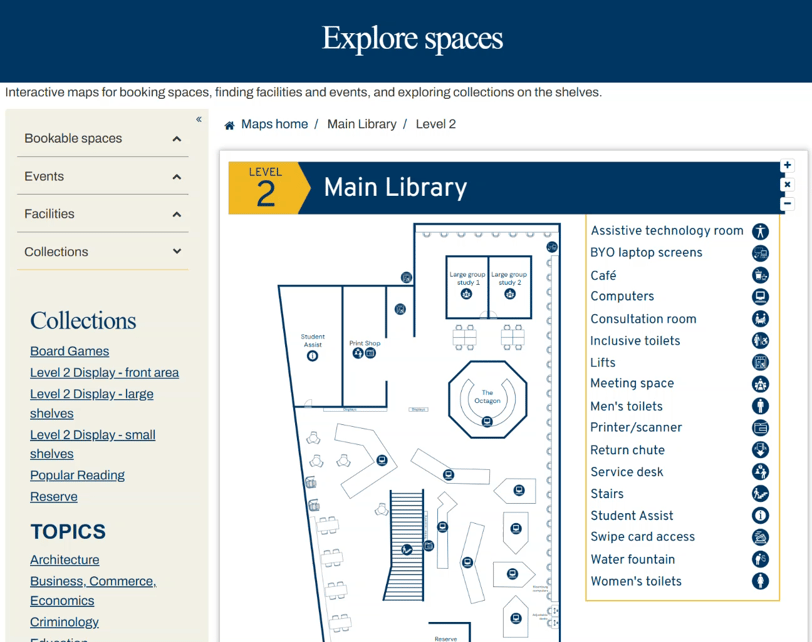Click the Assistive technology room icon
This screenshot has width=812, height=642.
[x=760, y=231]
